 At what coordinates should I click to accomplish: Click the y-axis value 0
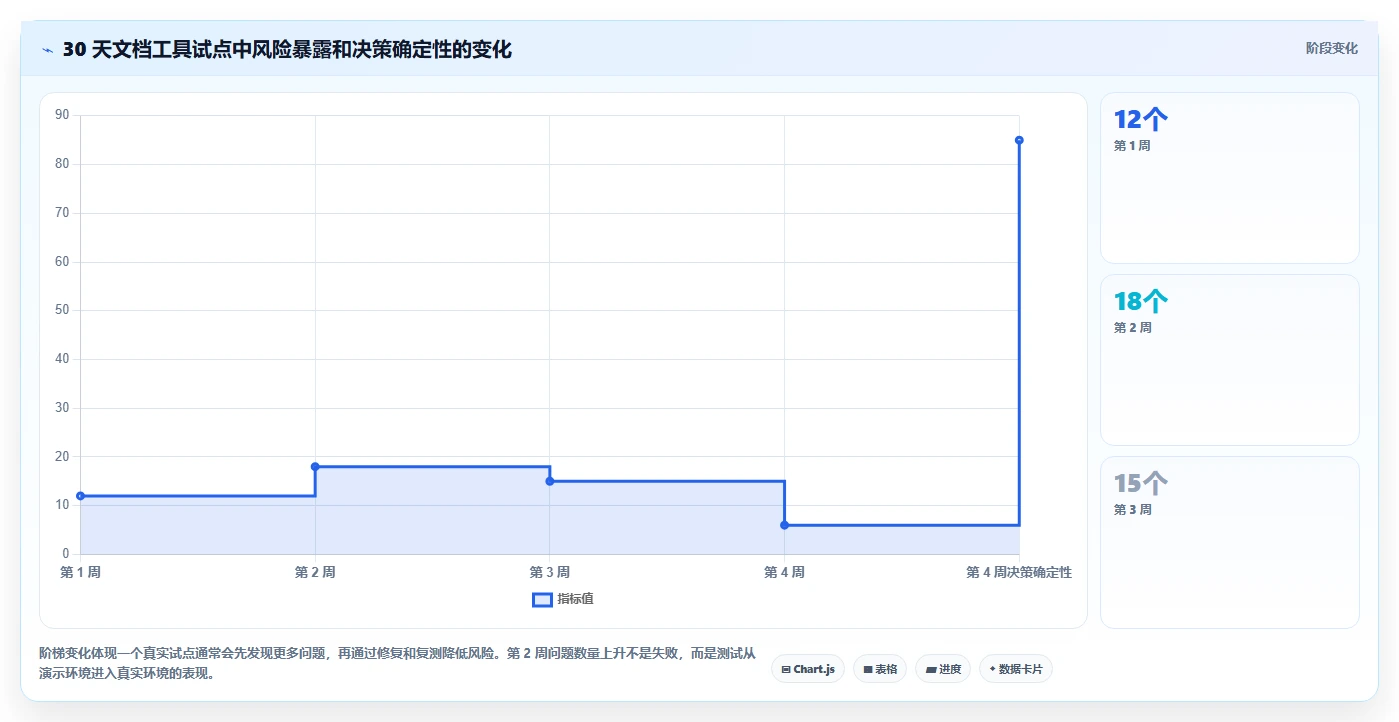[66, 554]
